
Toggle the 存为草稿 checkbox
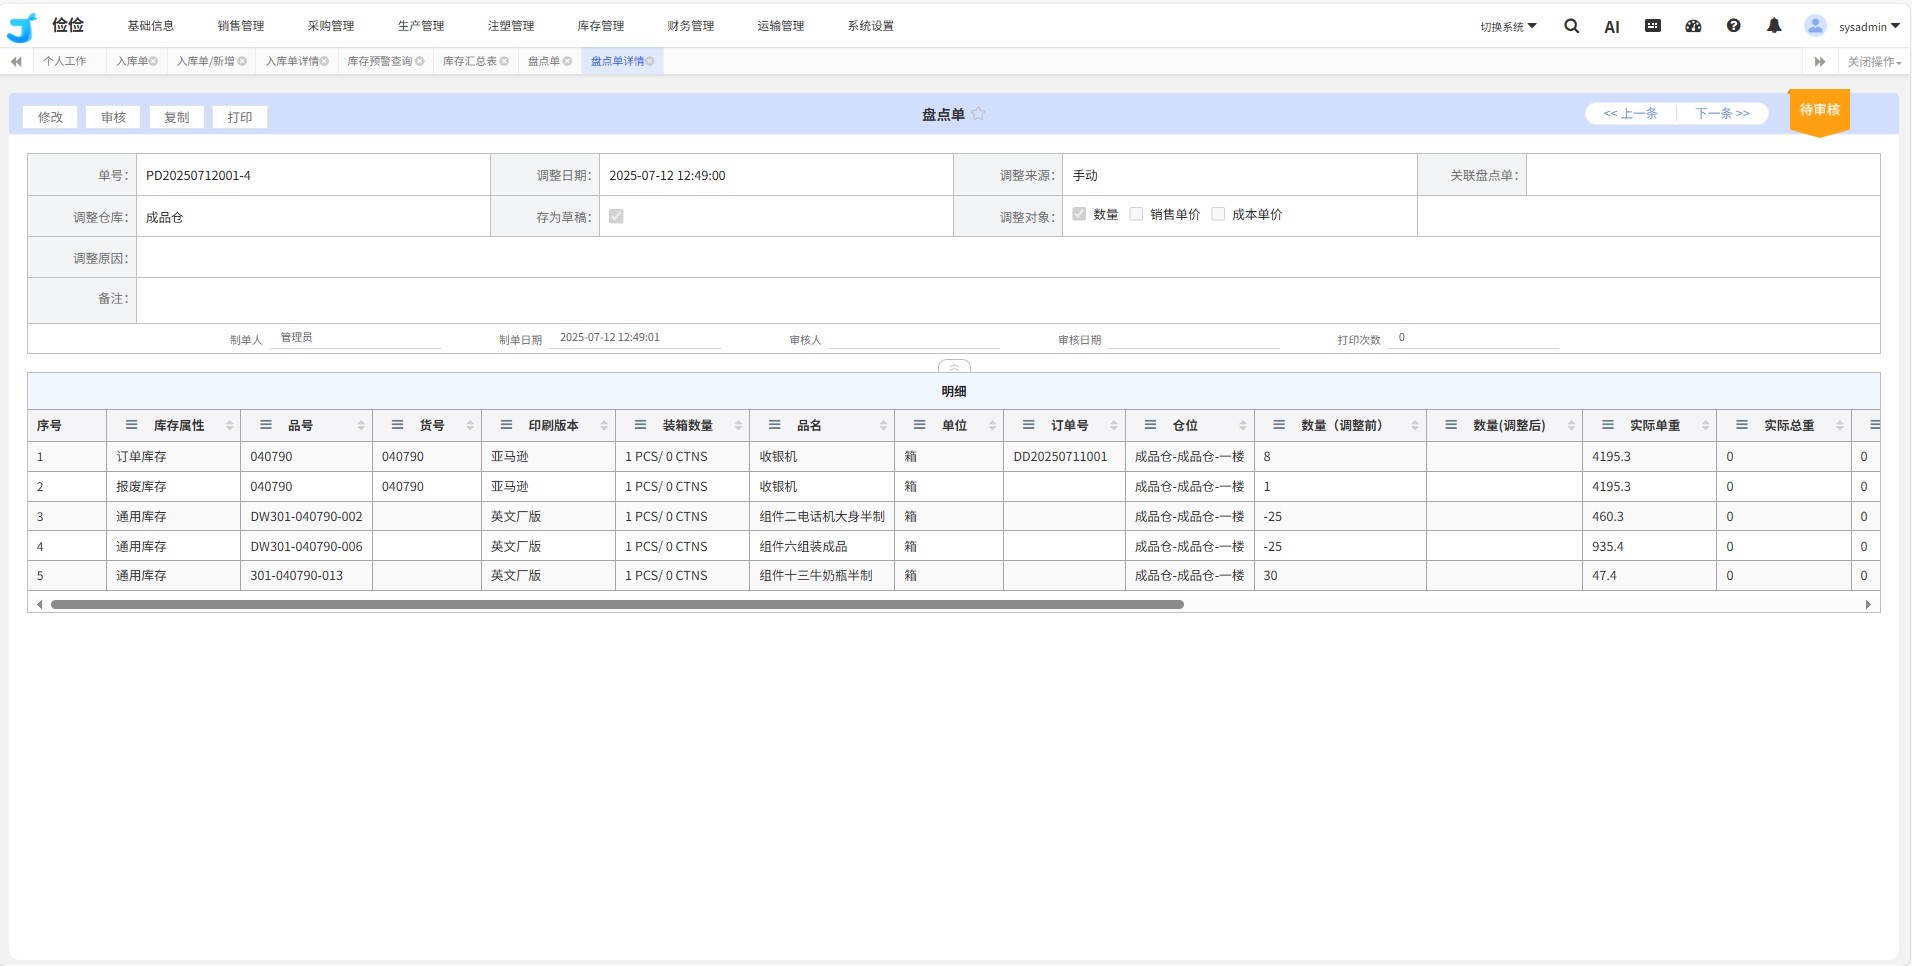[616, 216]
